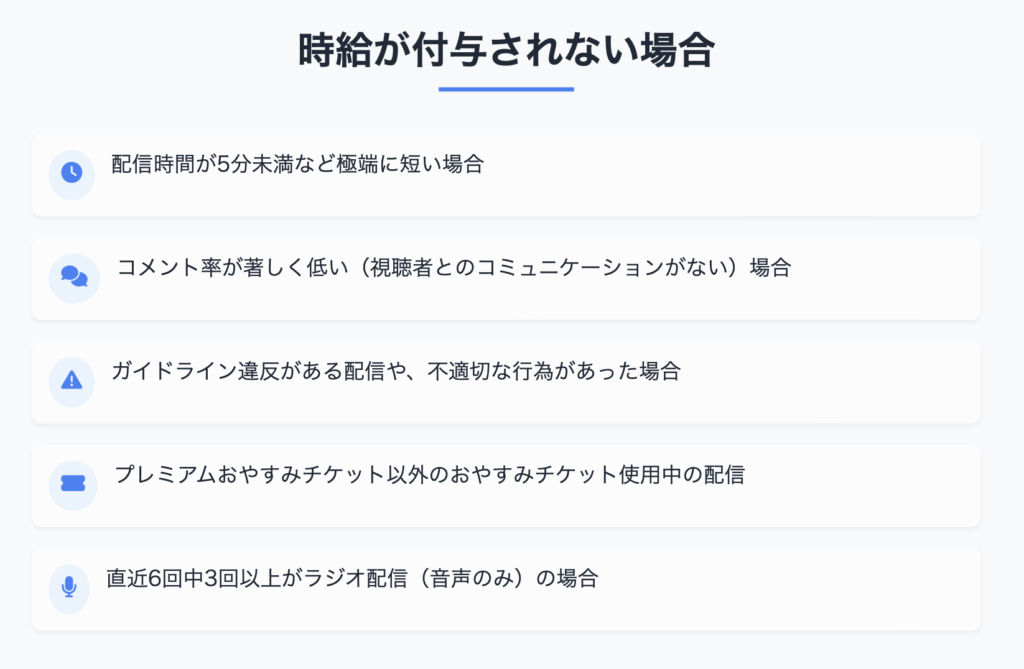This screenshot has width=1024, height=669.
Task: Click the clock icon for short streams
Action: pos(72,173)
